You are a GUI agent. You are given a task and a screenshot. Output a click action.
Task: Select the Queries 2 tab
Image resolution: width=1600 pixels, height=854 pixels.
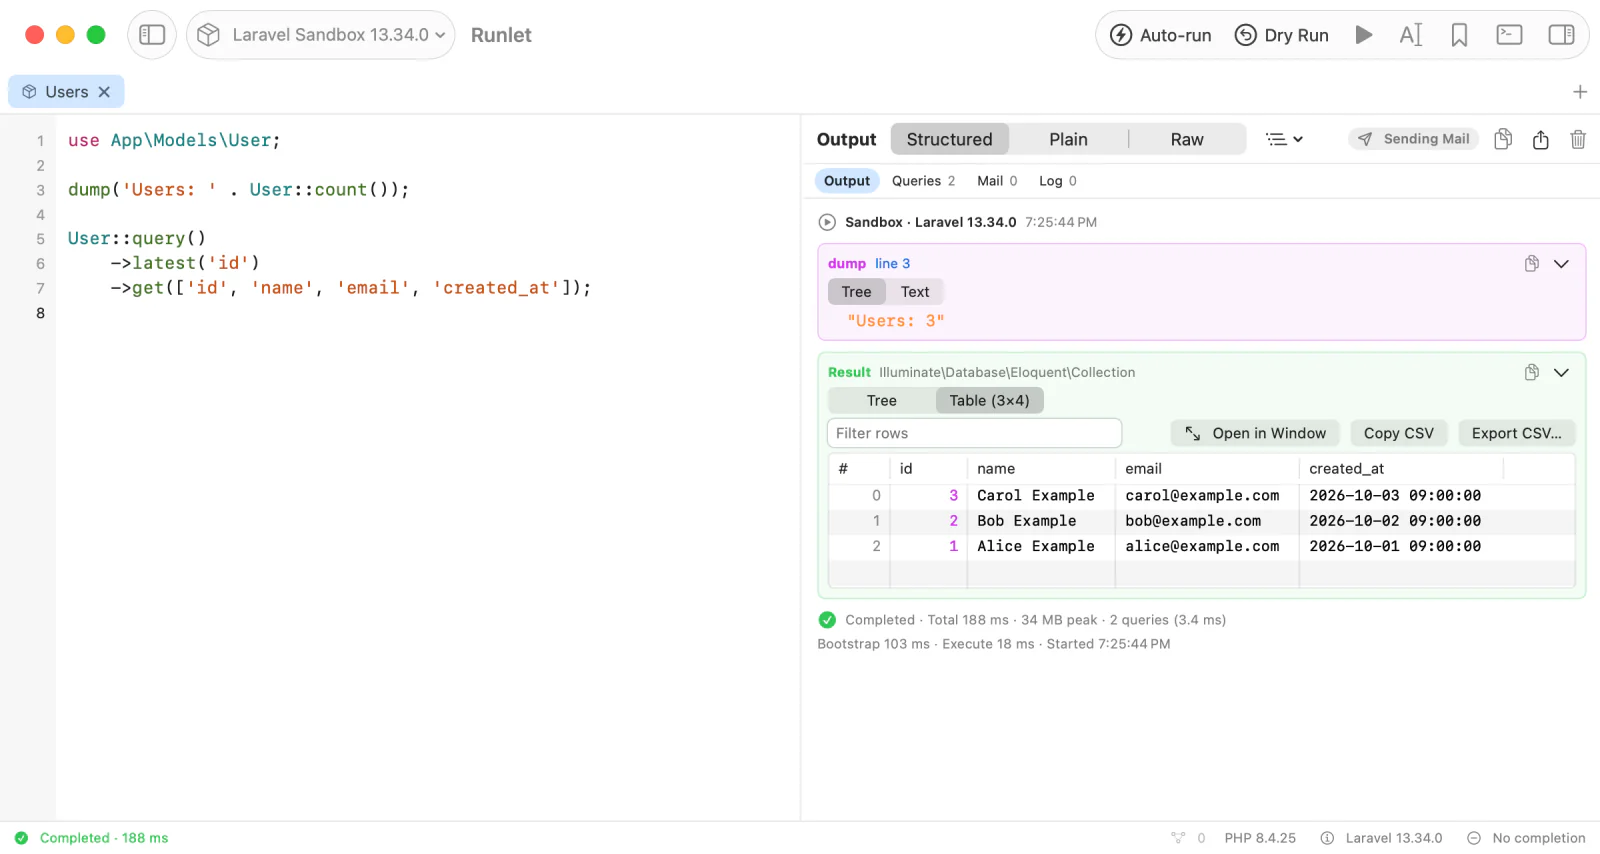pos(923,181)
